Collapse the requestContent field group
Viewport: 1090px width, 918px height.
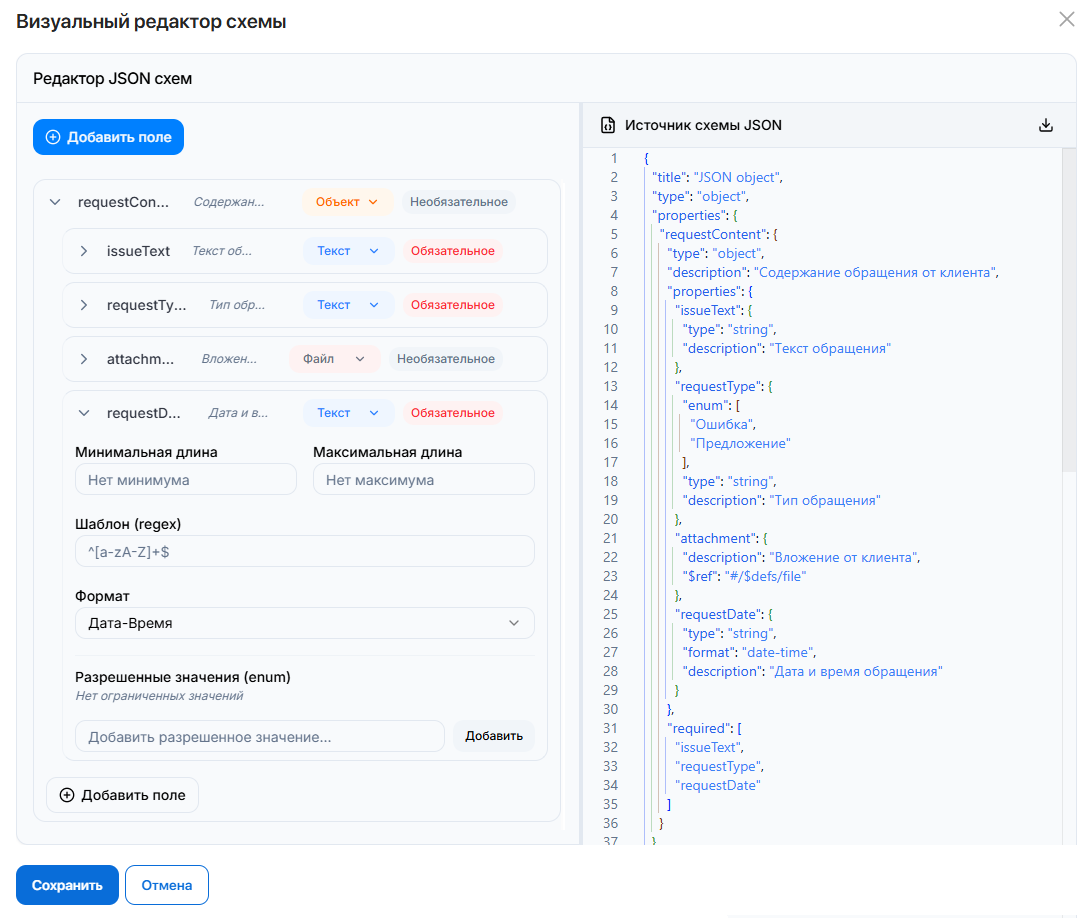pyautogui.click(x=55, y=201)
